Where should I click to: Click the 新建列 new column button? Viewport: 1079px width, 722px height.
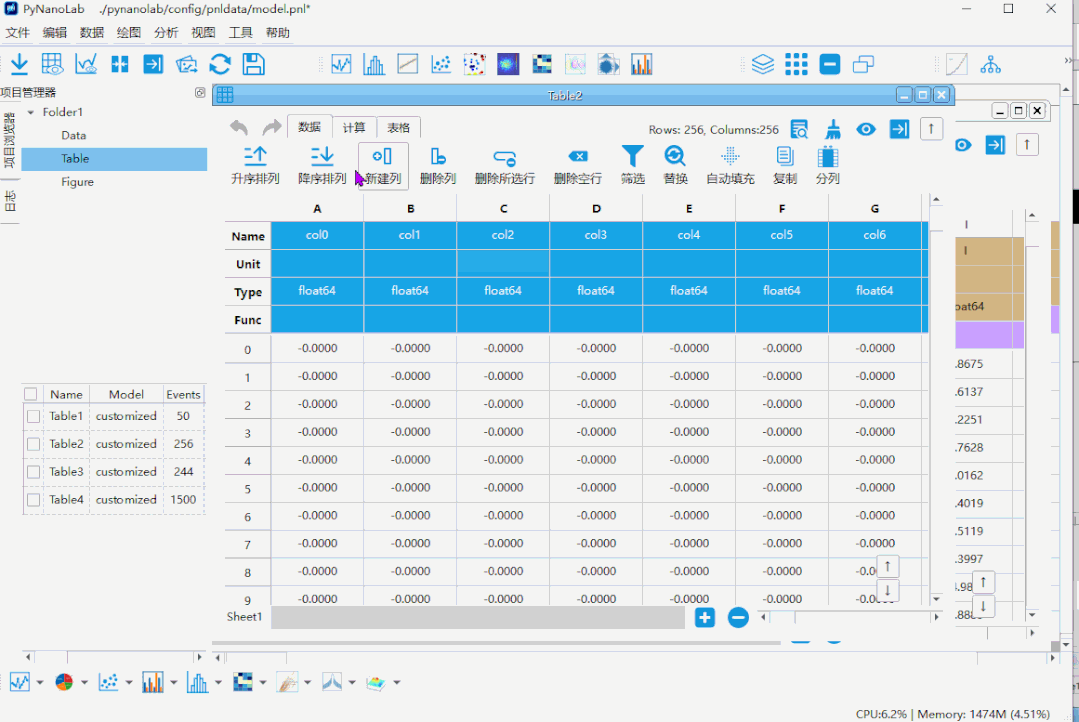(383, 165)
